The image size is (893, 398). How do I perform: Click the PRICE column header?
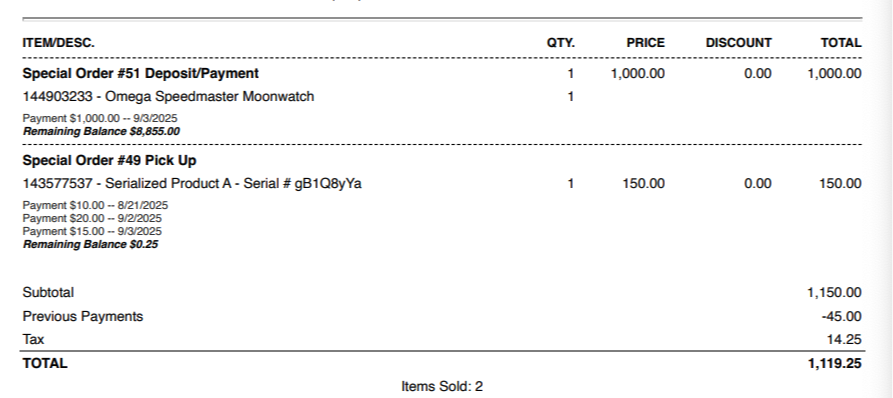(645, 43)
